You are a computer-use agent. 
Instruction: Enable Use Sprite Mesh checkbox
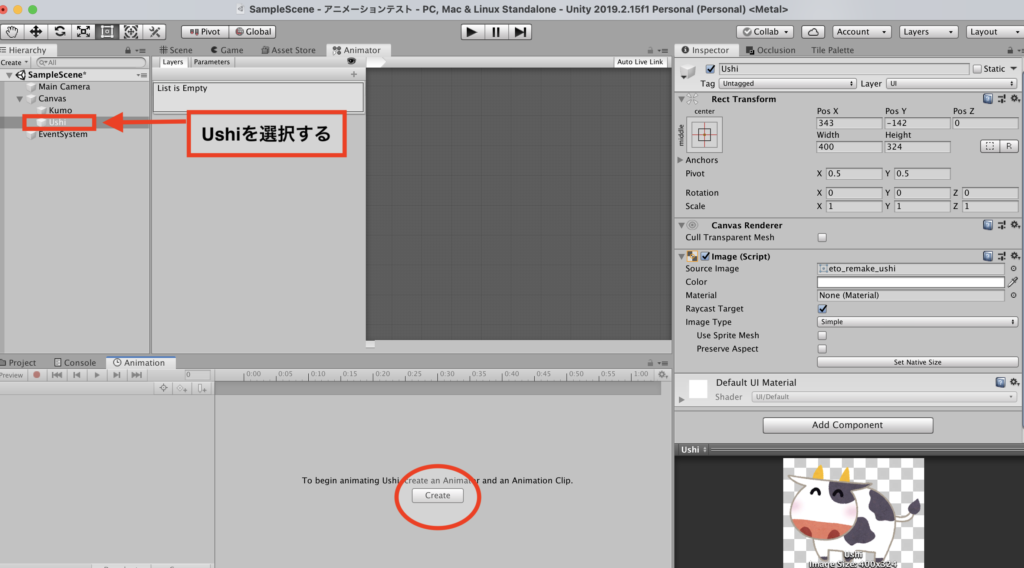(822, 336)
